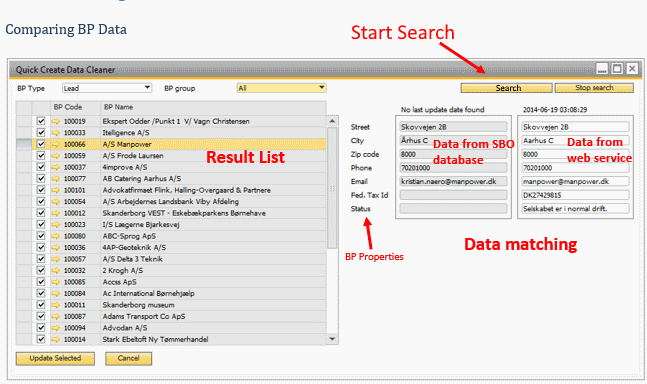
Task: Uncheck ABC-Sprog ApS row checkbox
Action: [41, 236]
